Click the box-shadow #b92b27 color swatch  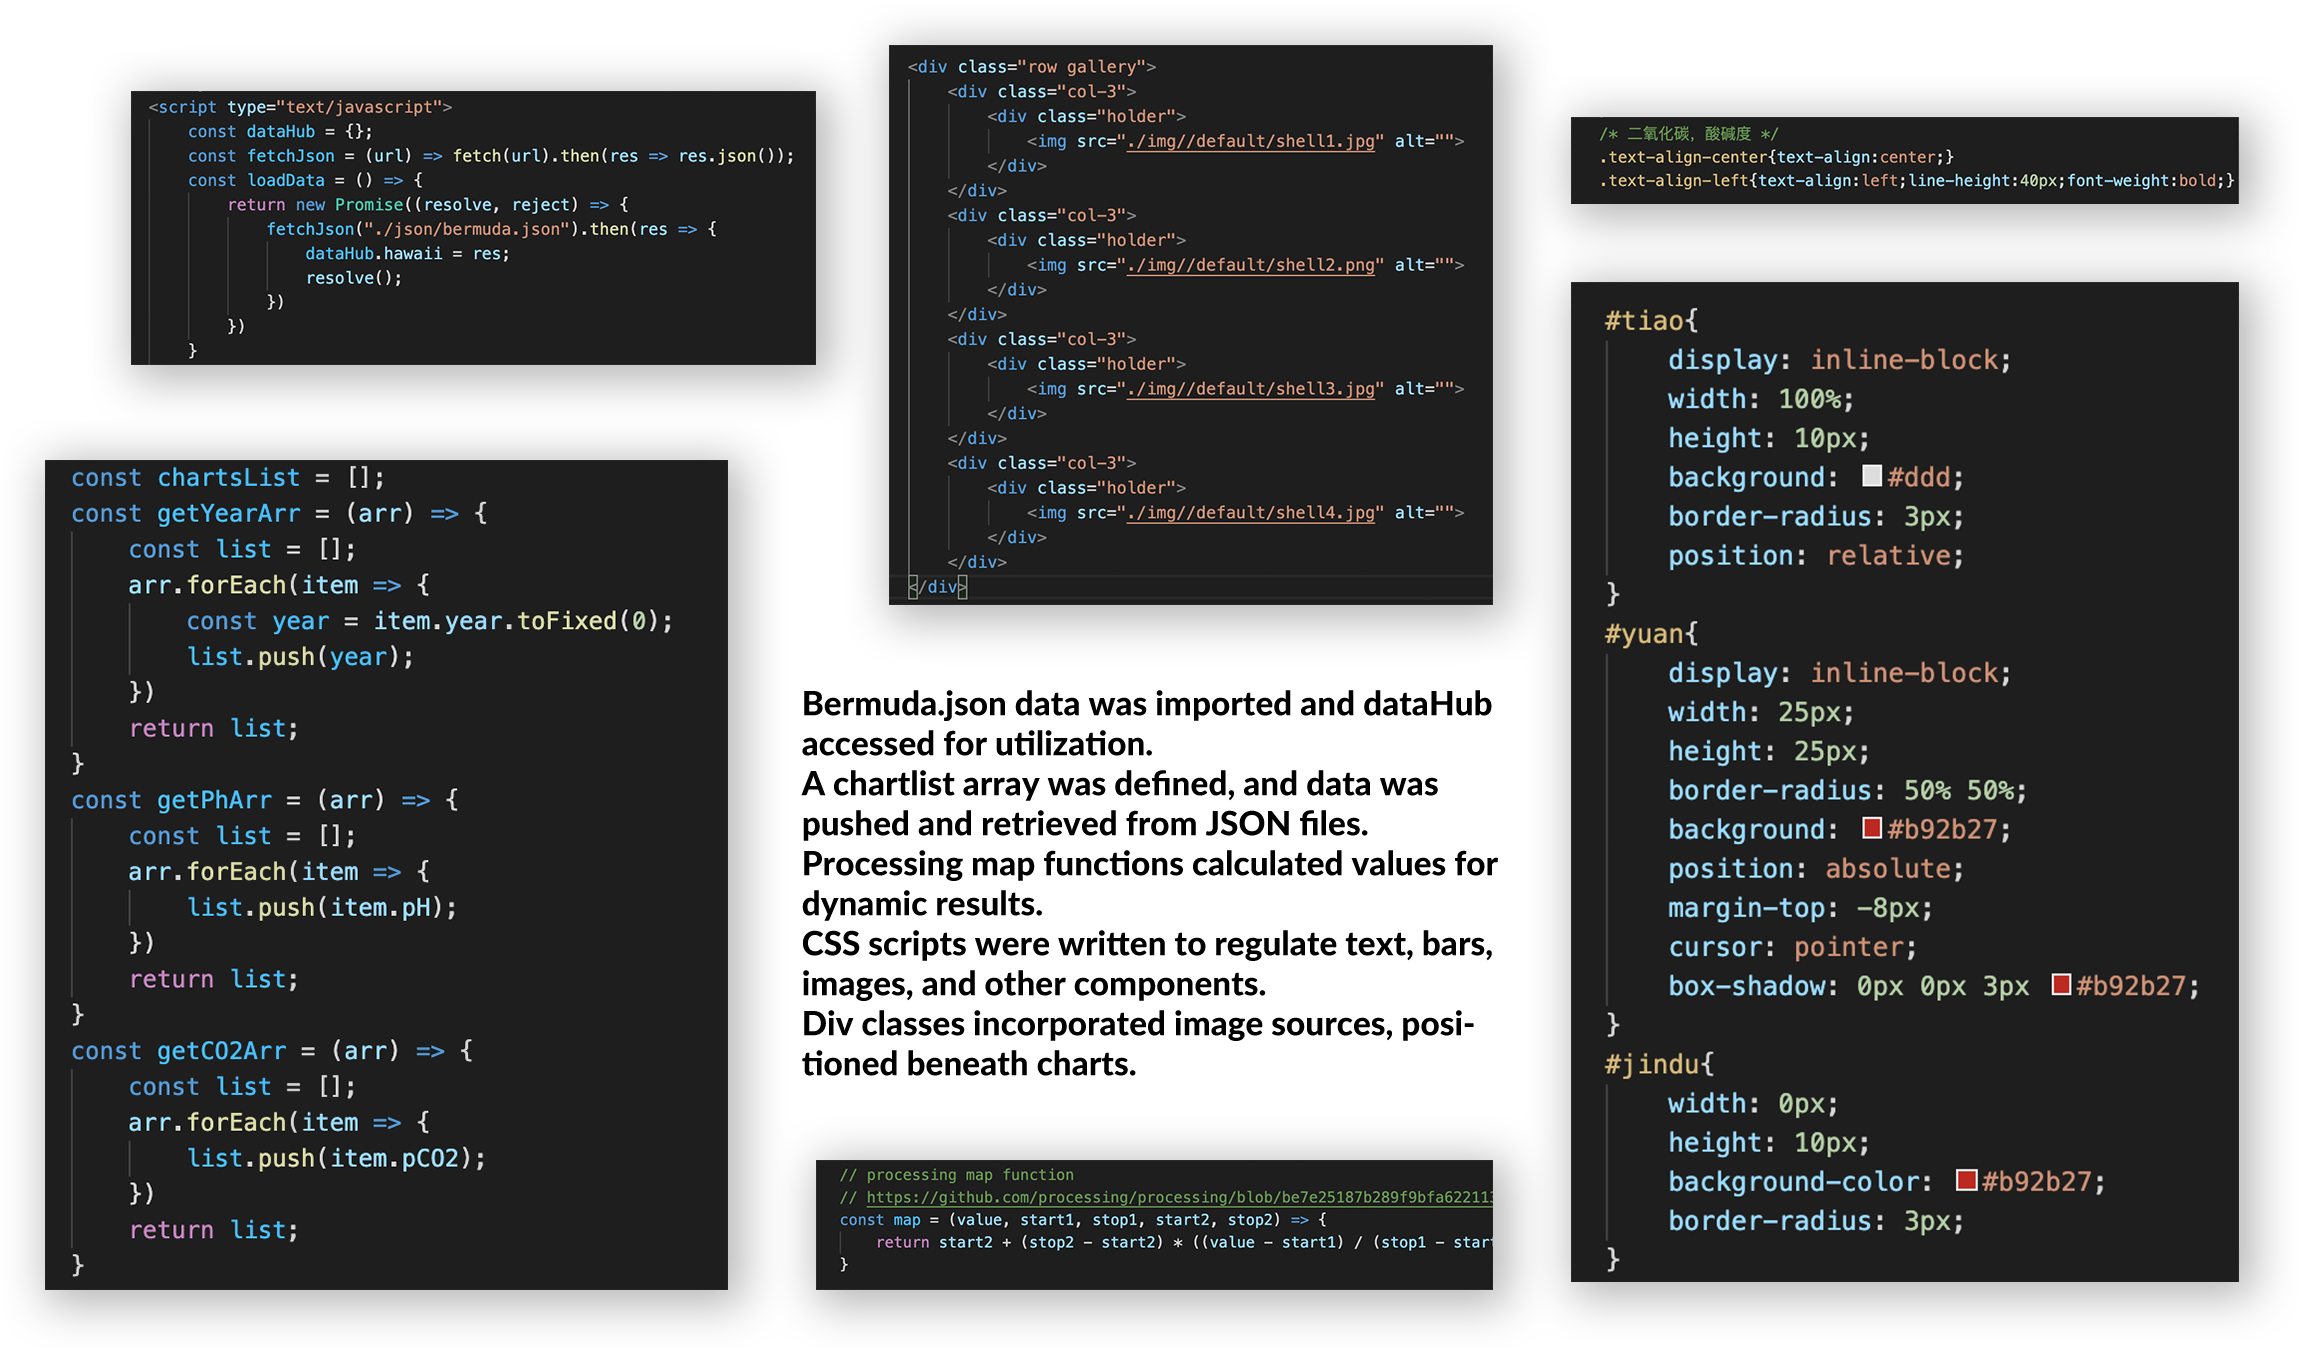[2061, 985]
